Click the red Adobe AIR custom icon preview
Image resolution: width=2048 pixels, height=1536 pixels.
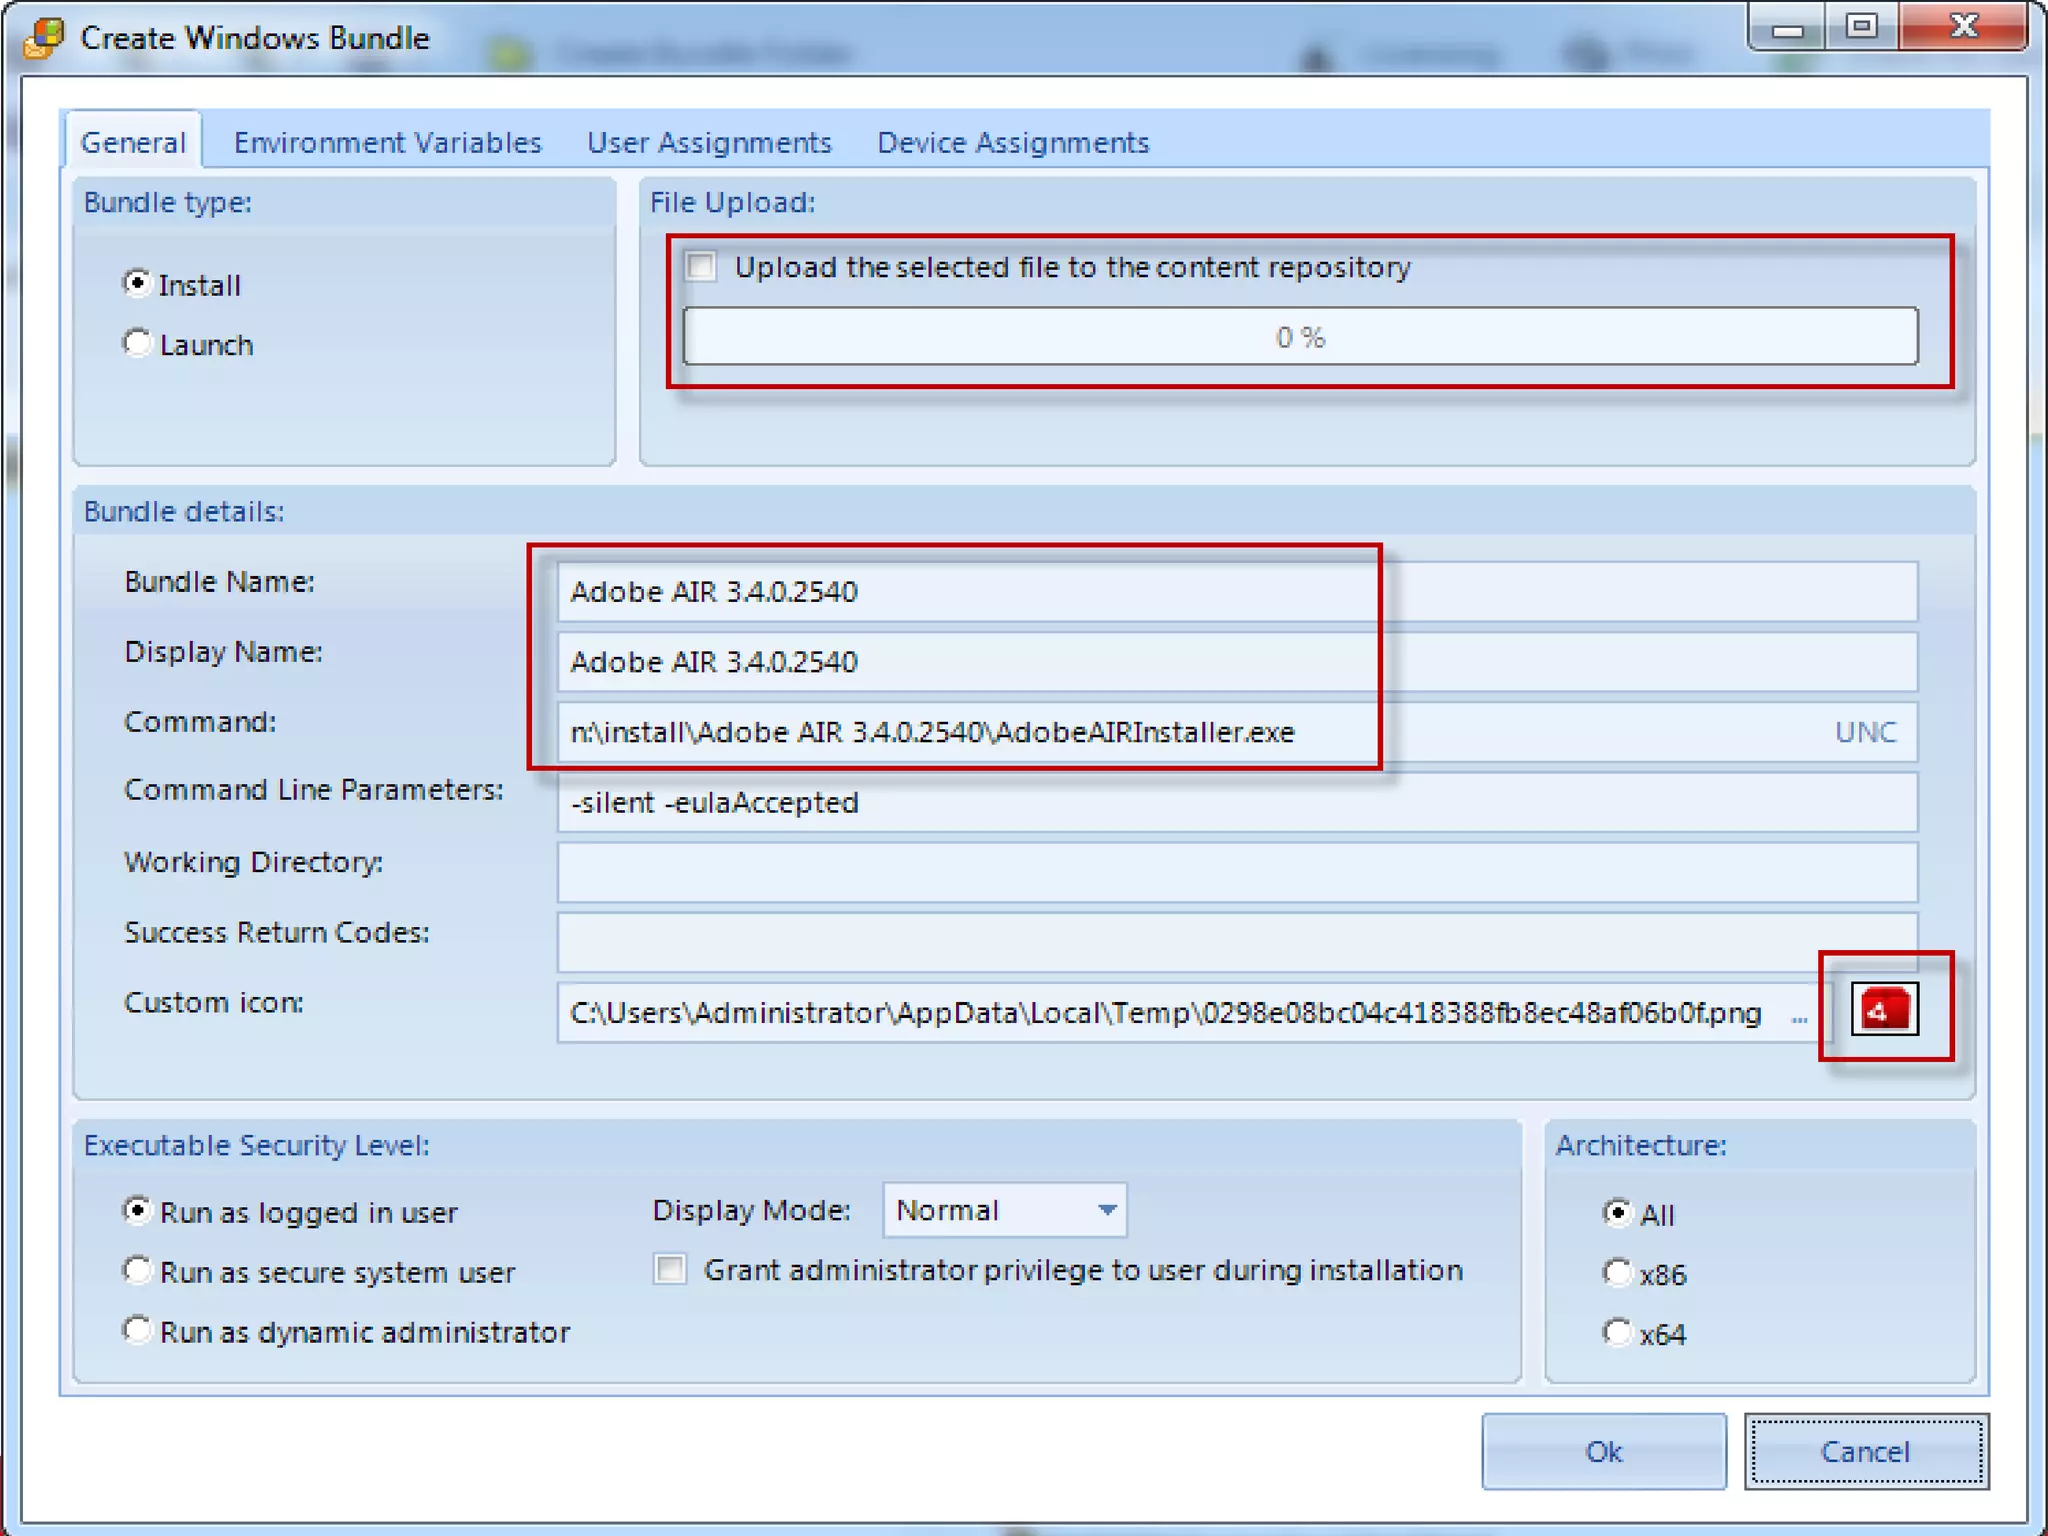point(1884,1009)
